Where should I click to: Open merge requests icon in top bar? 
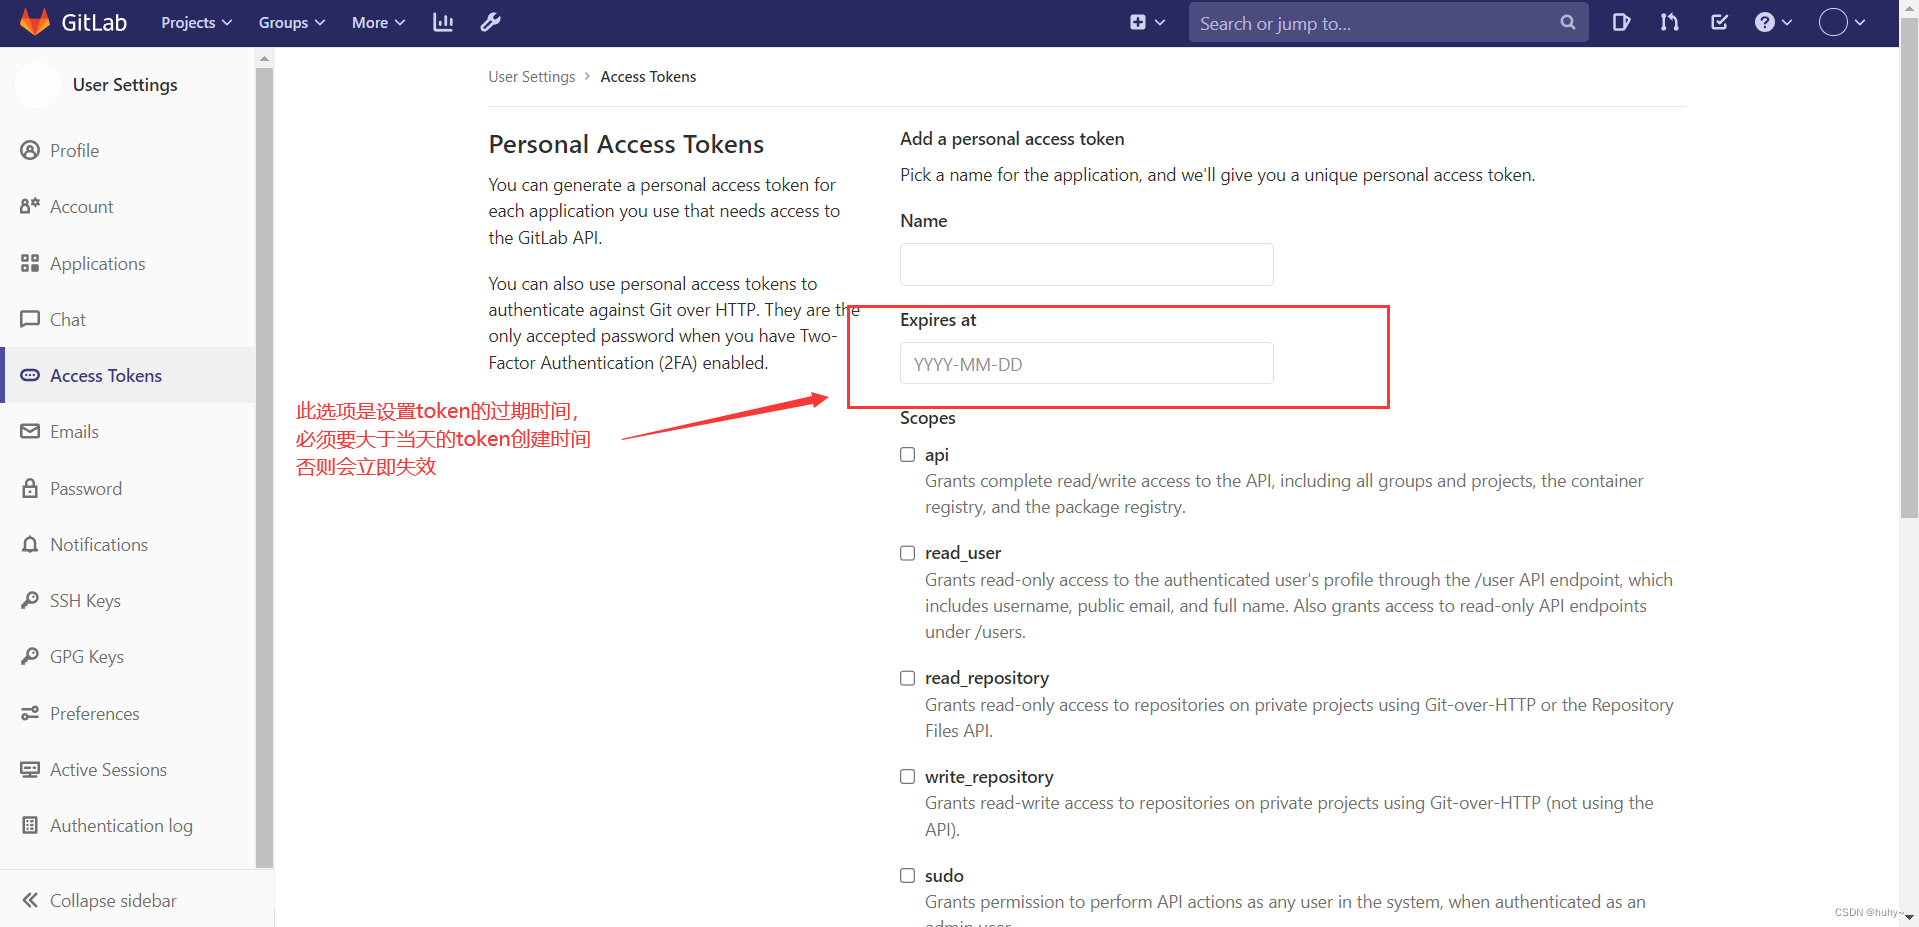[1669, 22]
